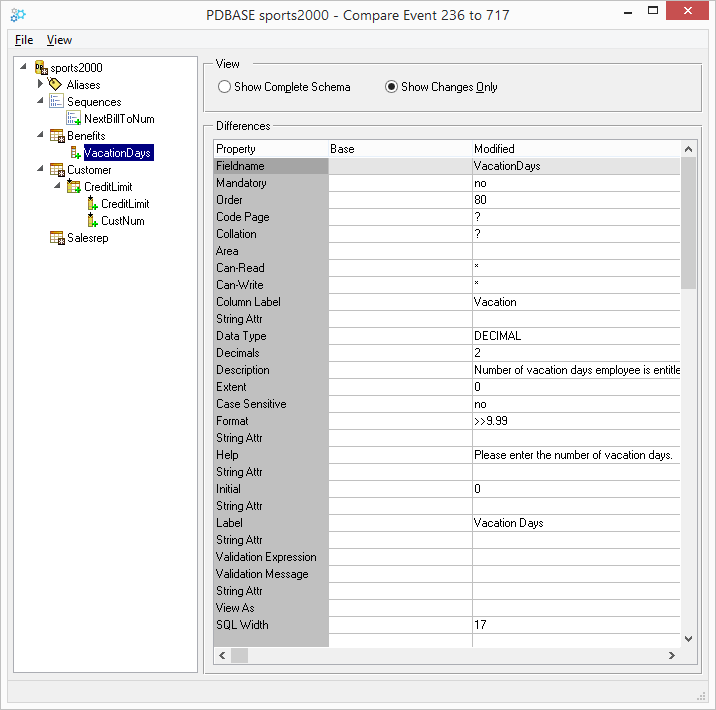Click the Order value 80

click(480, 200)
